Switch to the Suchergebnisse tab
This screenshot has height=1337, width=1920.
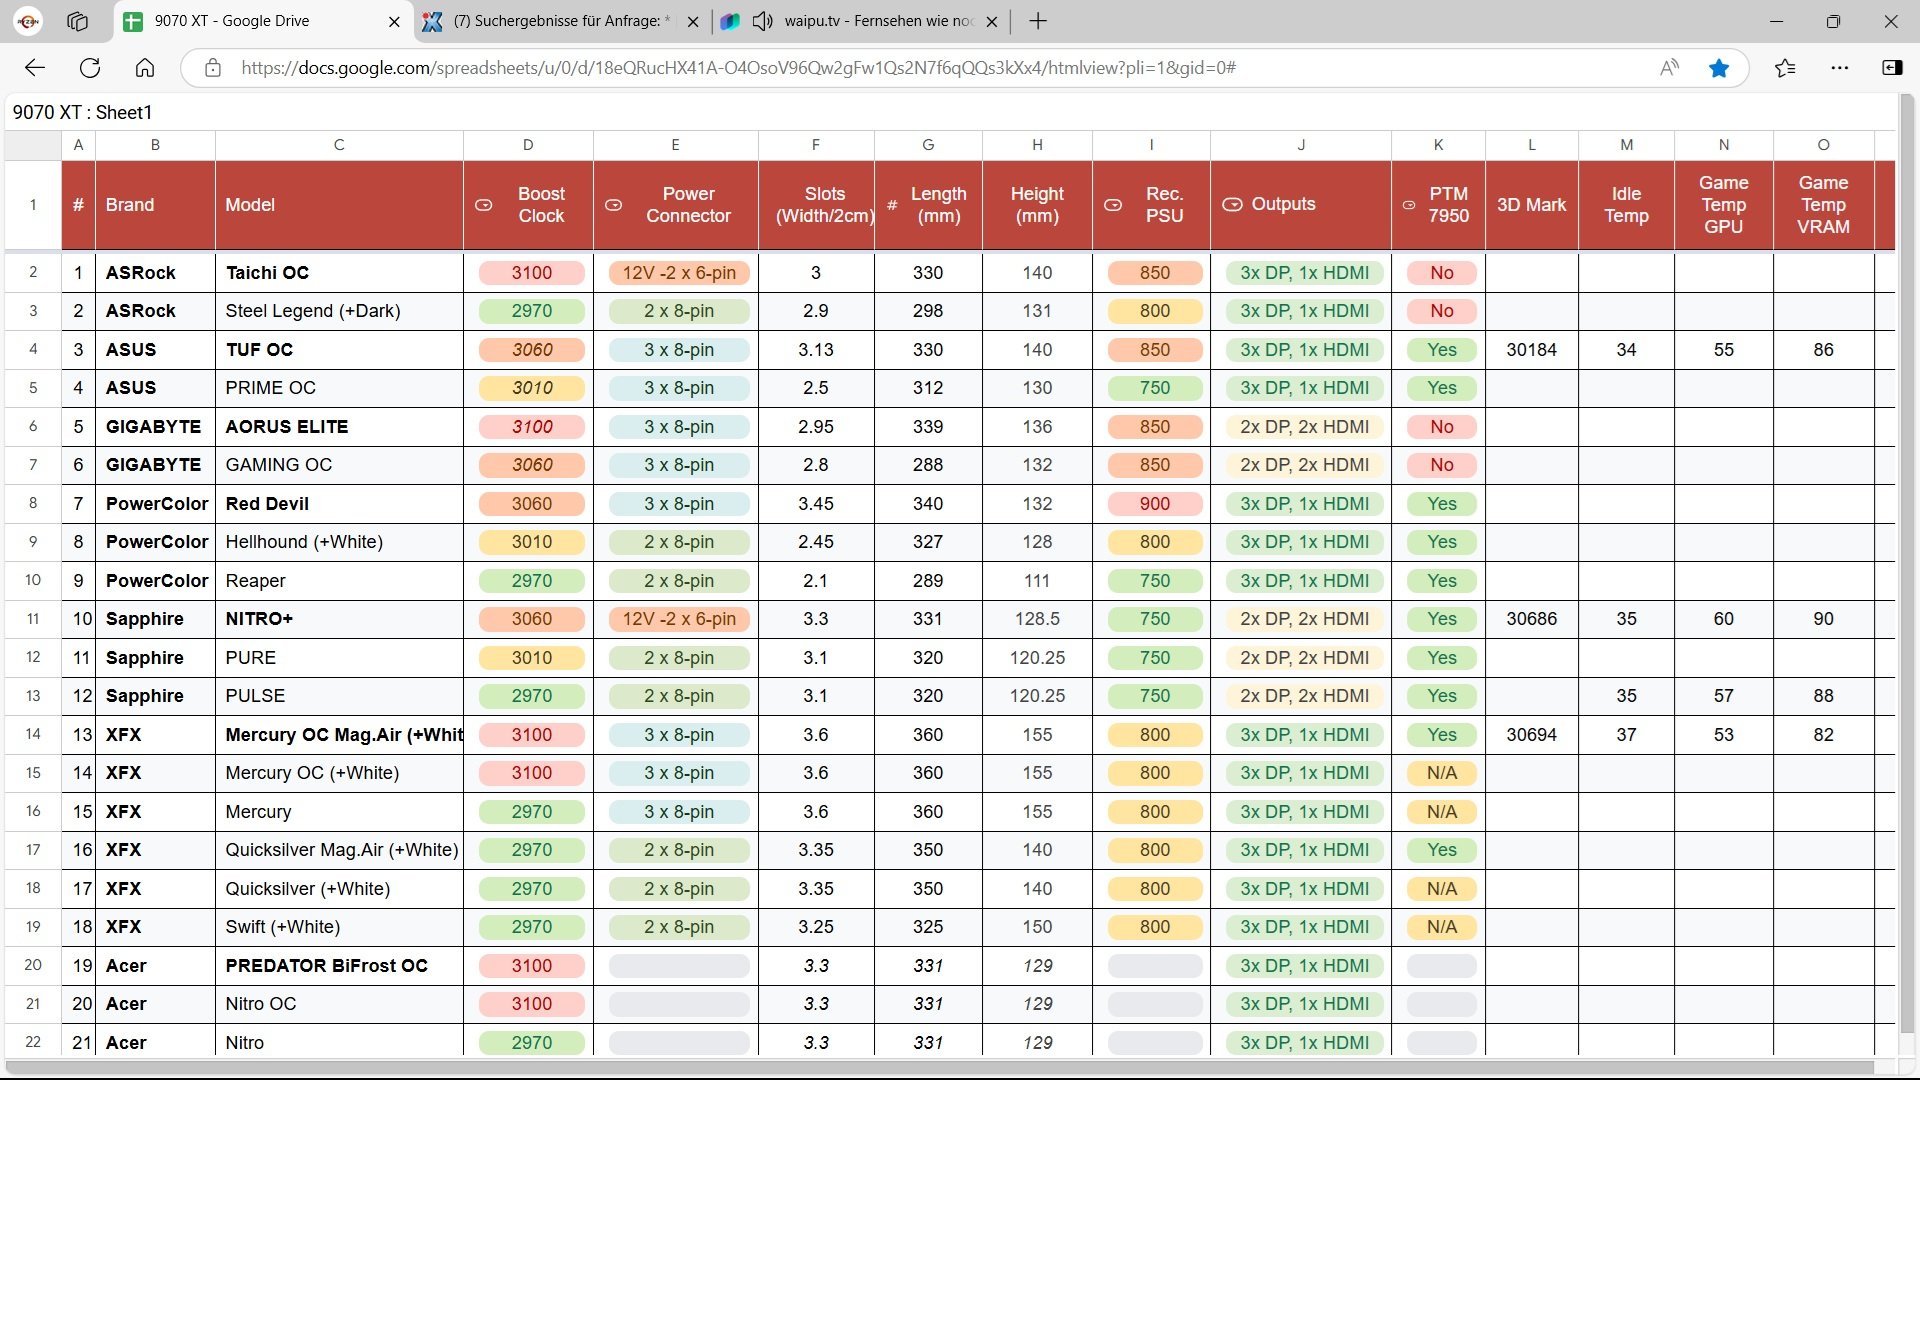[x=560, y=21]
